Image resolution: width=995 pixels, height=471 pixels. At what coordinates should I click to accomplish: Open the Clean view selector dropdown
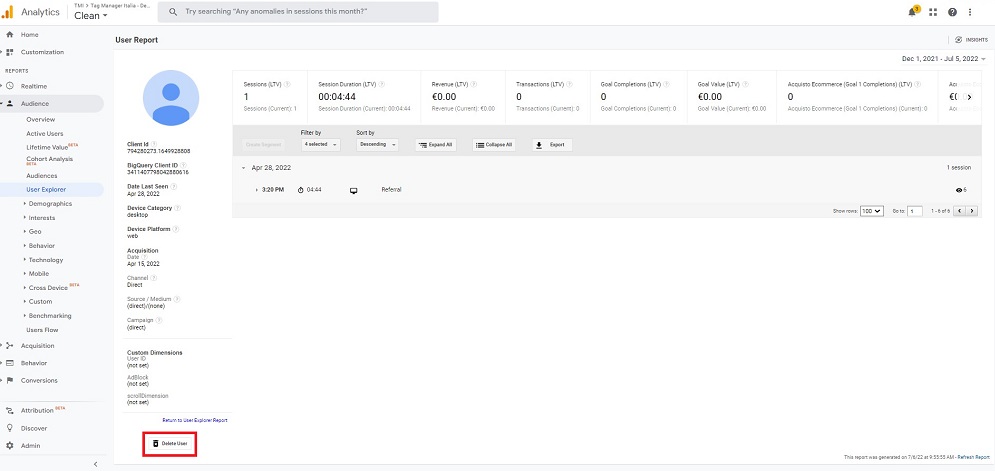91,16
